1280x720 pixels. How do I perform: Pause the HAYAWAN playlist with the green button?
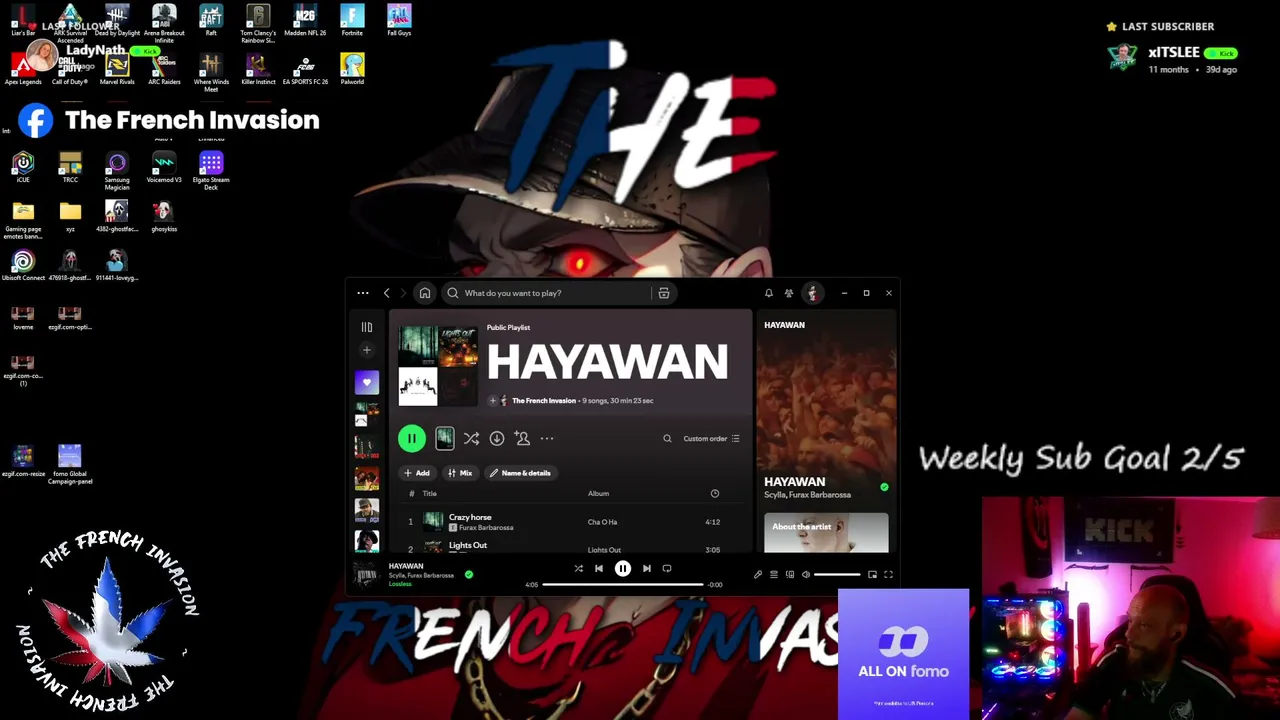click(x=411, y=438)
